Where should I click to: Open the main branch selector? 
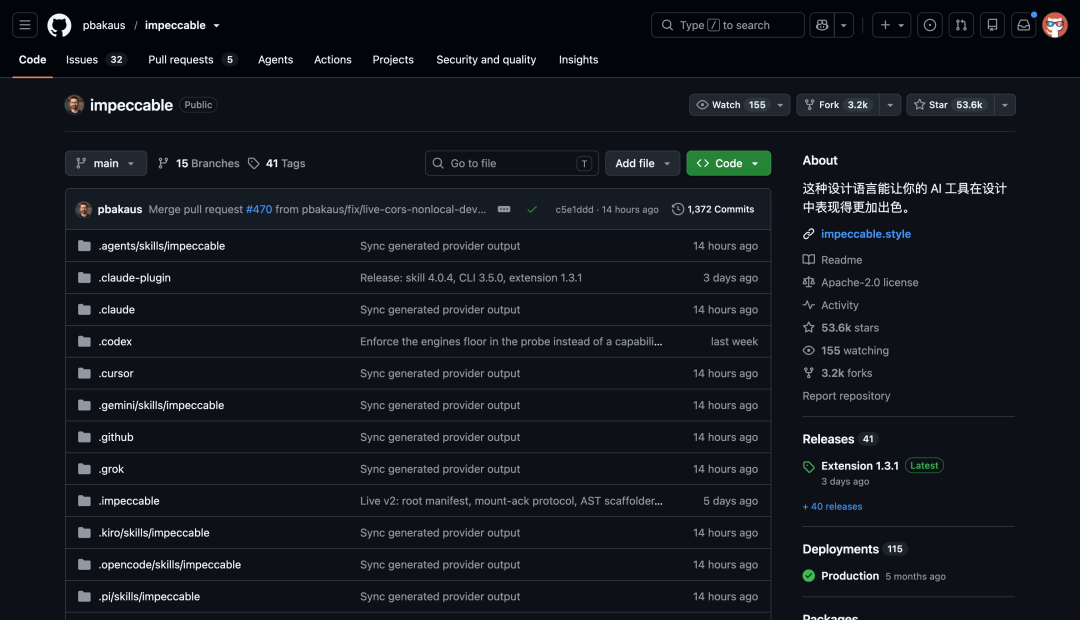tap(106, 163)
